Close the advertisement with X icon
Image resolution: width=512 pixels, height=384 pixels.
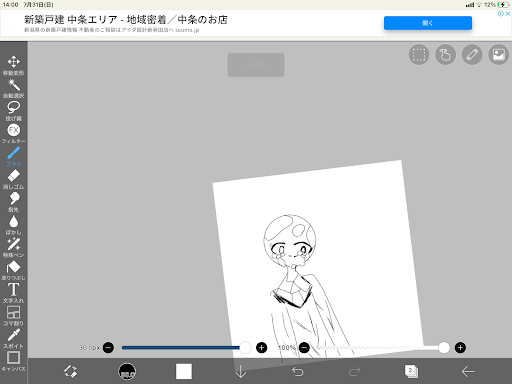[x=508, y=14]
